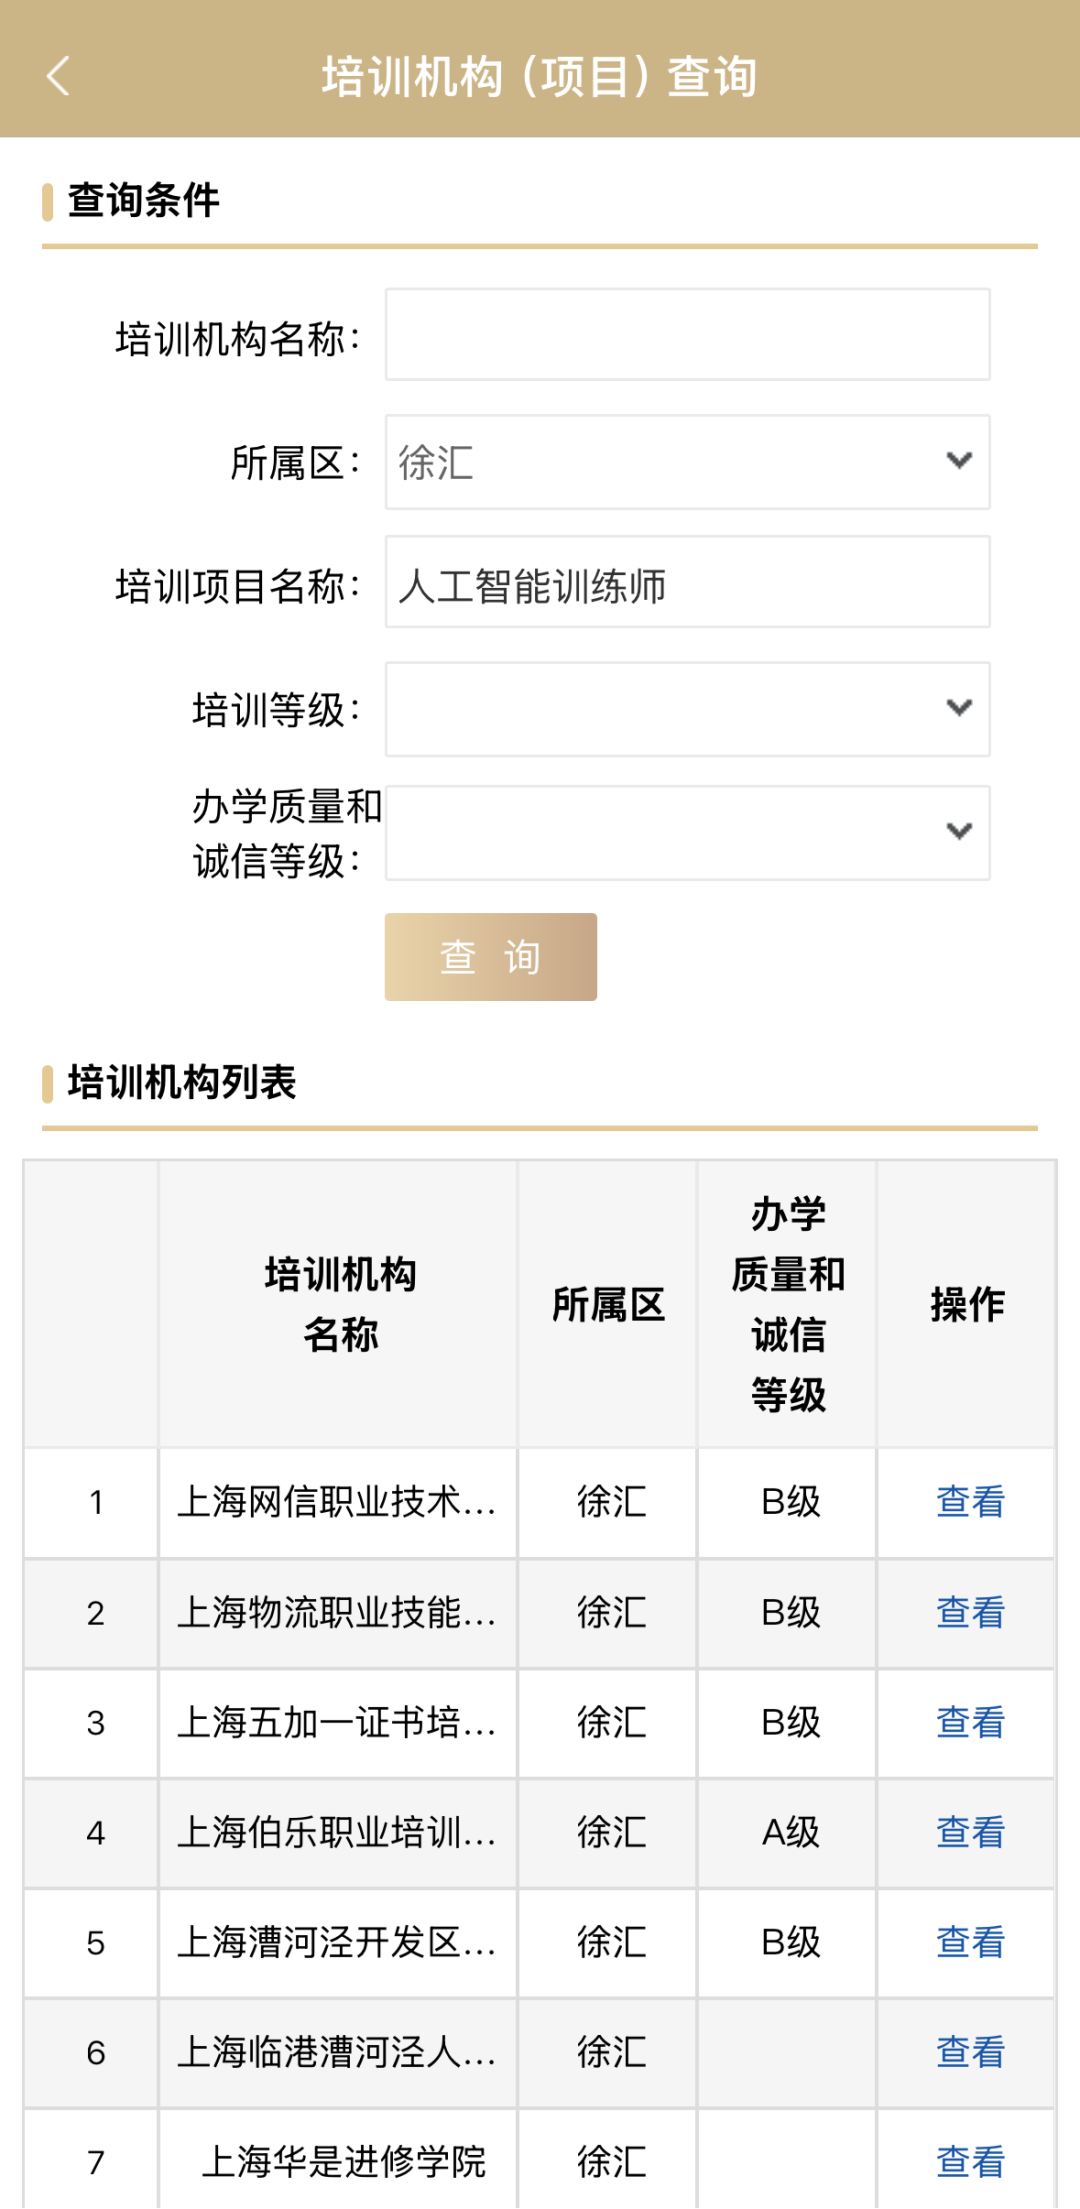Open the 所属区 district dropdown

(x=688, y=462)
